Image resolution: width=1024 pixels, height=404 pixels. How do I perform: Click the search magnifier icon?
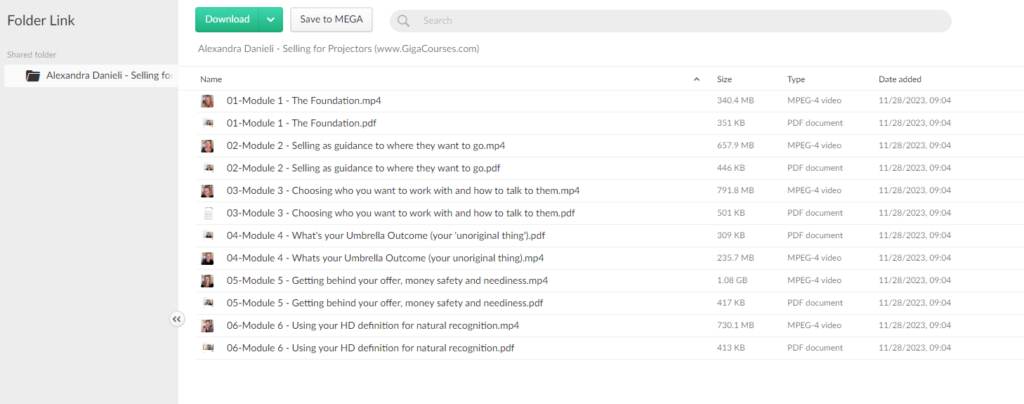point(404,20)
